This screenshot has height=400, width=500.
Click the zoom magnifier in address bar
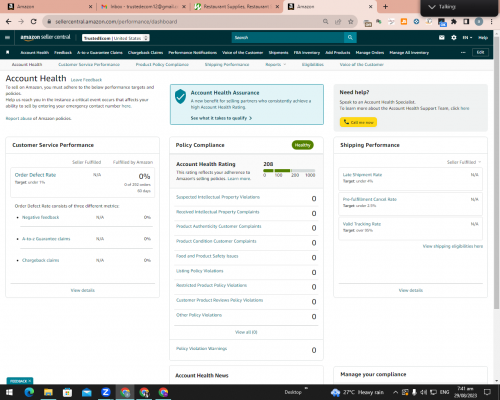(325, 21)
